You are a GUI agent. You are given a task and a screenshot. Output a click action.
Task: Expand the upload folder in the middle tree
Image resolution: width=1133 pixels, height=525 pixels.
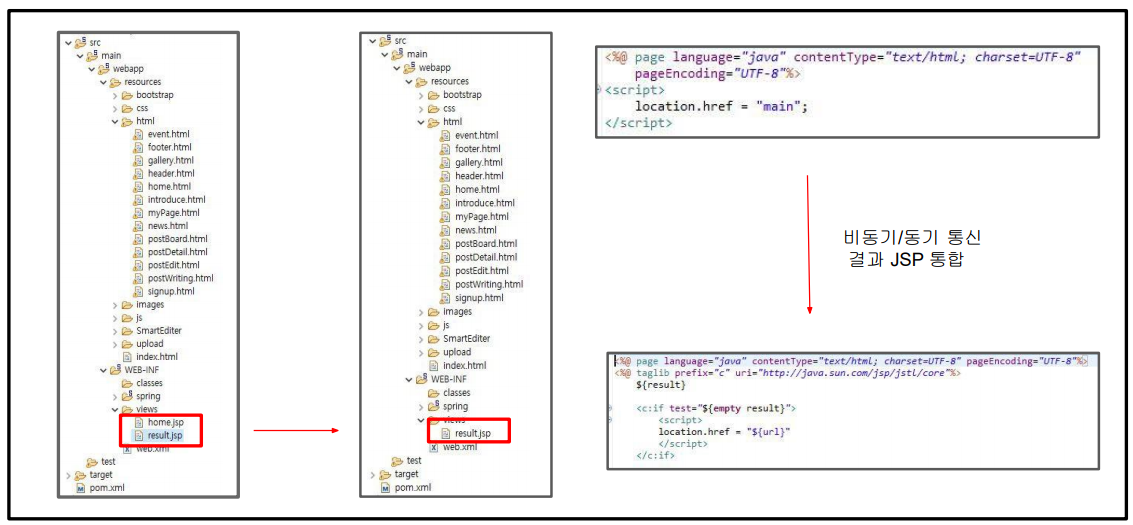click(x=421, y=352)
